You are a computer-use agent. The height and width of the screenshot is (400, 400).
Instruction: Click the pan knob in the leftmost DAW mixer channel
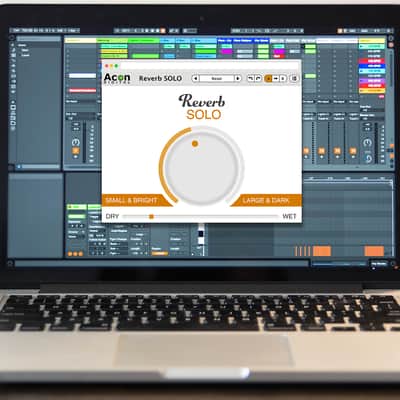coord(76,142)
